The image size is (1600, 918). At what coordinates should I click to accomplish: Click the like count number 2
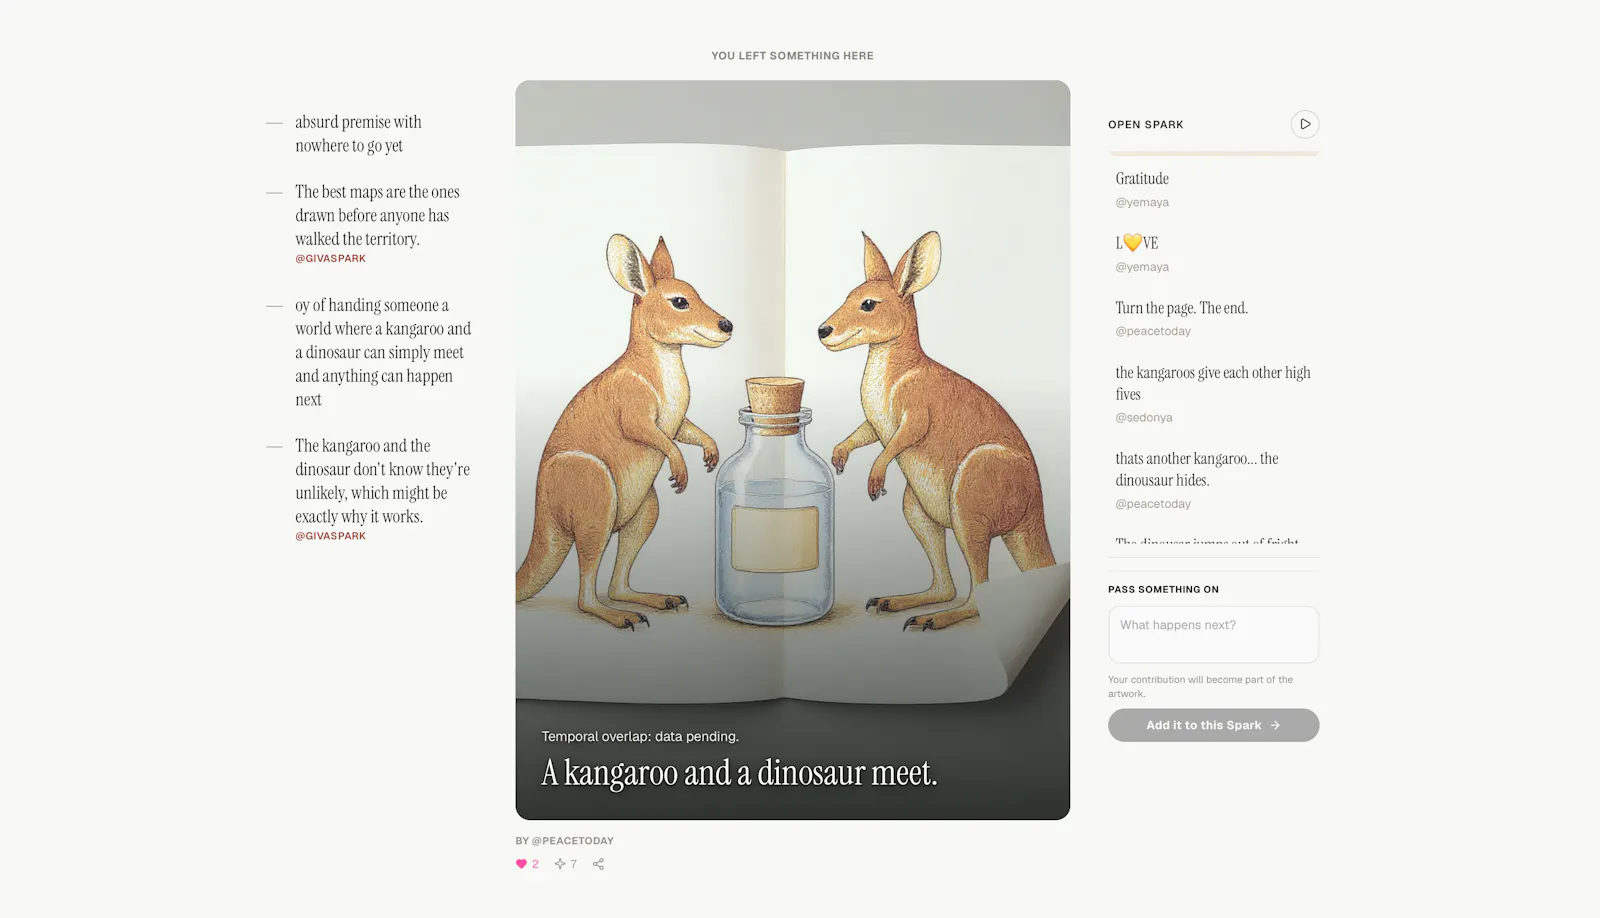[x=535, y=864]
